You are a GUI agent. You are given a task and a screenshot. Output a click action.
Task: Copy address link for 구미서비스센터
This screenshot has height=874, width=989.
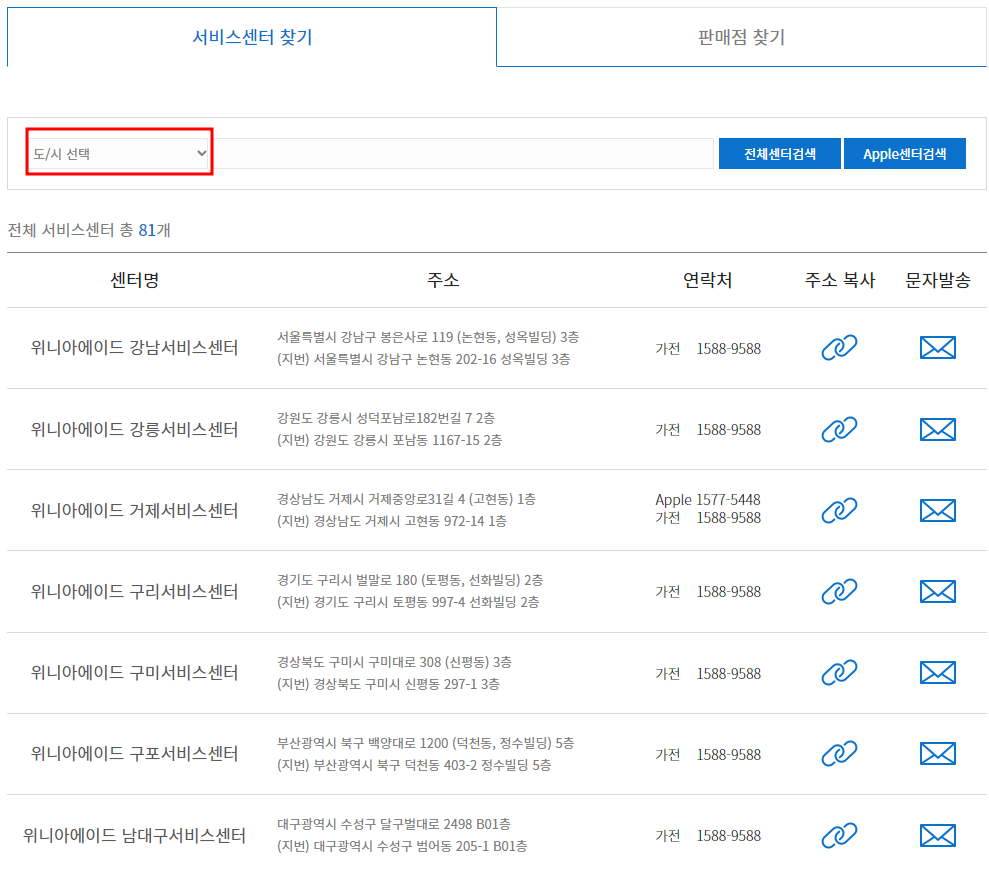point(839,673)
